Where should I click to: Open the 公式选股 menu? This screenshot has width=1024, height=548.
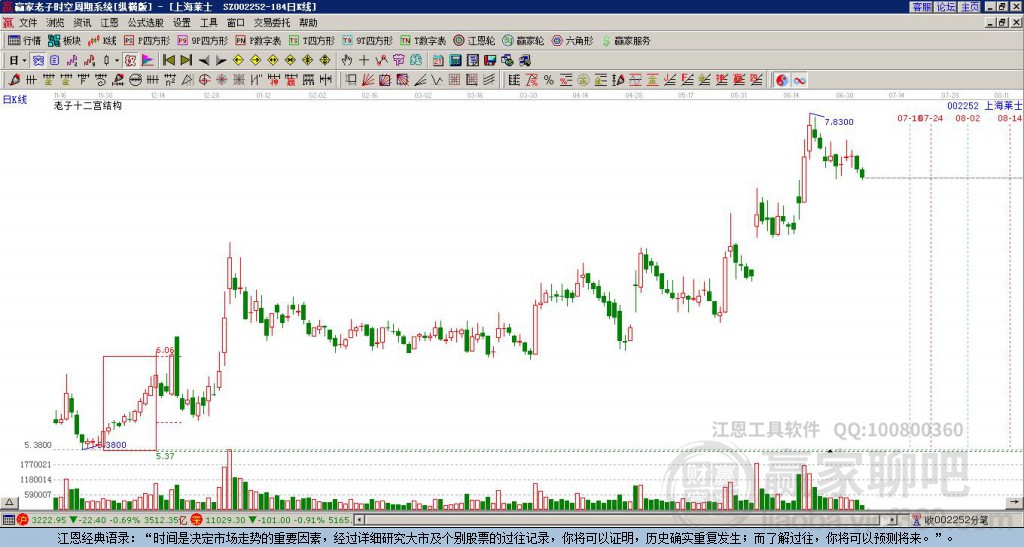(x=146, y=23)
